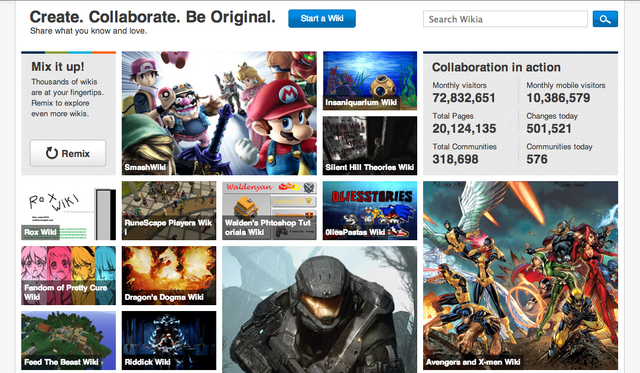Open the Riddick Wiki tile
The image size is (640, 373).
[x=169, y=340]
